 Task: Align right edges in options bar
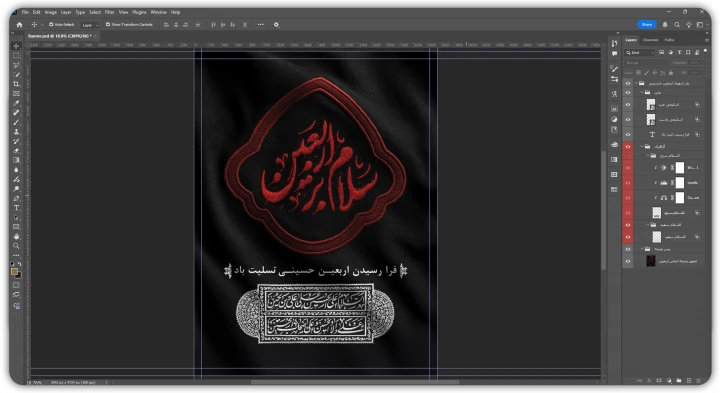pyautogui.click(x=186, y=25)
